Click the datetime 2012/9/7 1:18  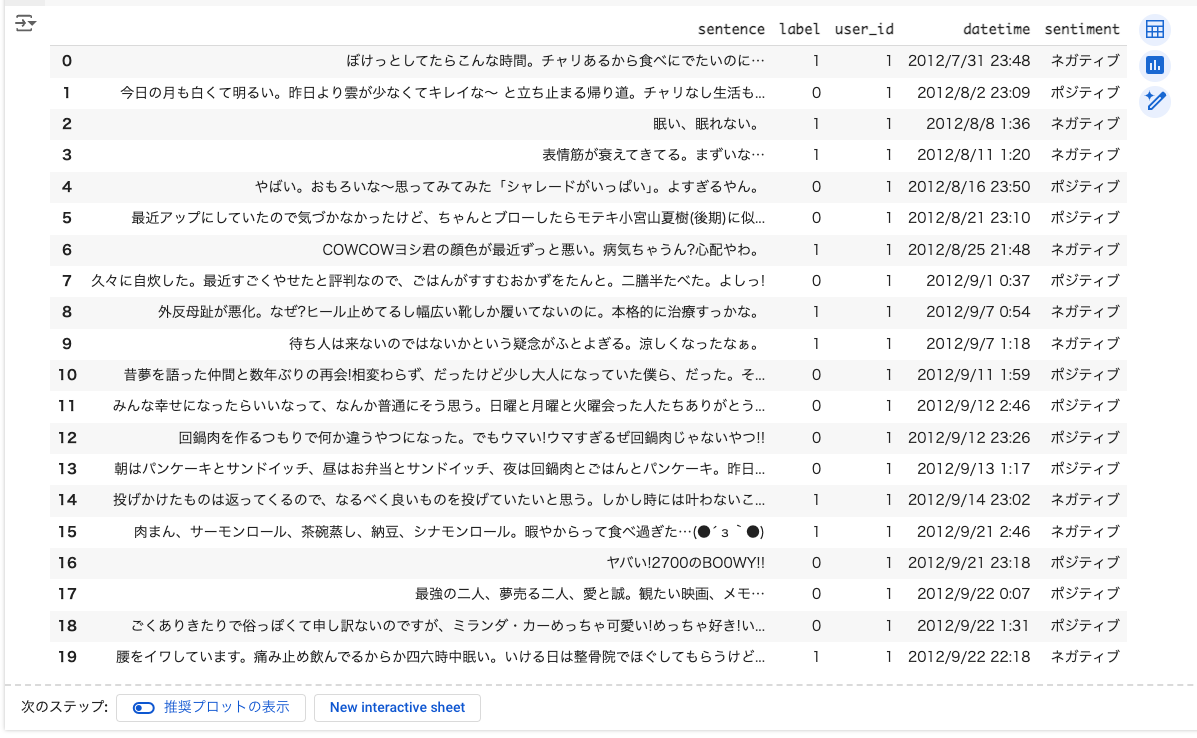(978, 344)
